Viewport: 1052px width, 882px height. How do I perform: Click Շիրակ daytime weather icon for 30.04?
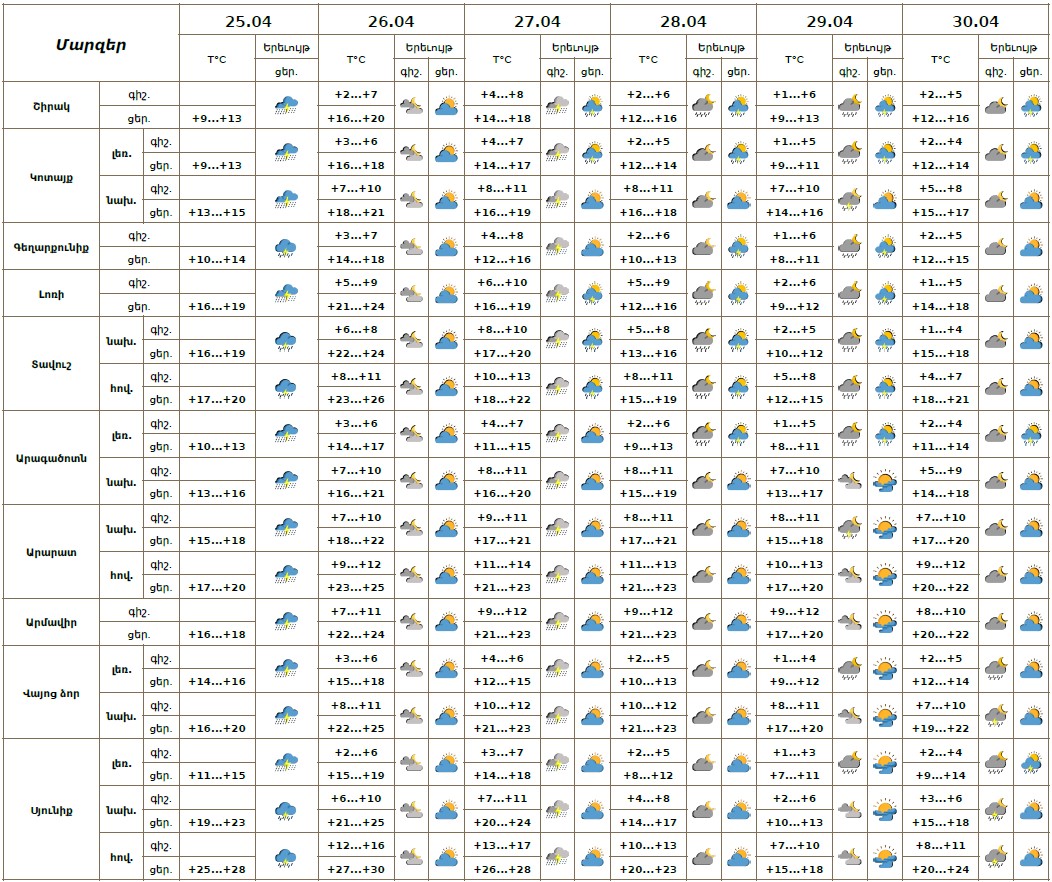point(1031,105)
